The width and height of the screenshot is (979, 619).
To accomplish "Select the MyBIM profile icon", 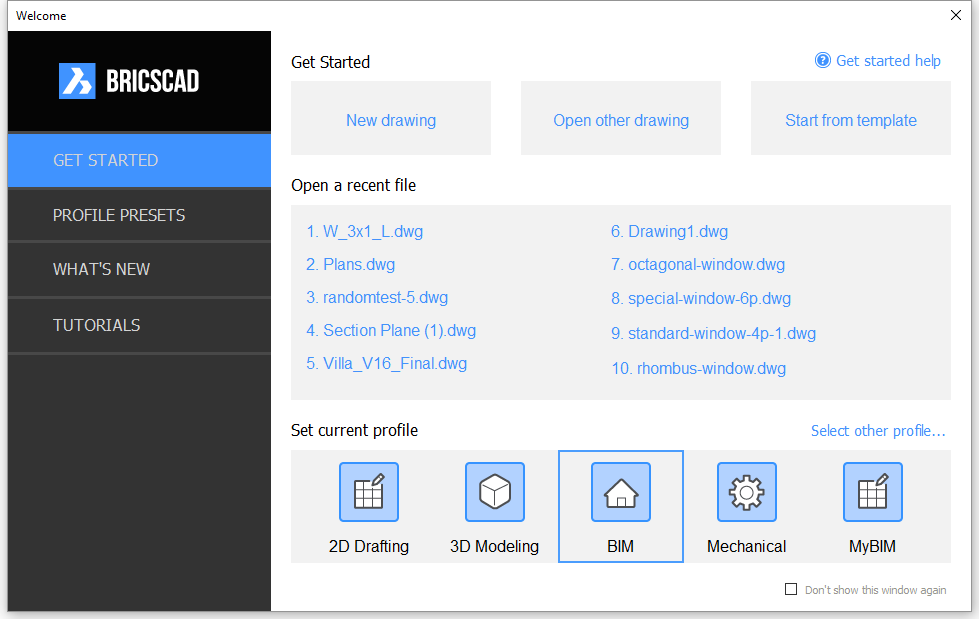I will point(872,492).
